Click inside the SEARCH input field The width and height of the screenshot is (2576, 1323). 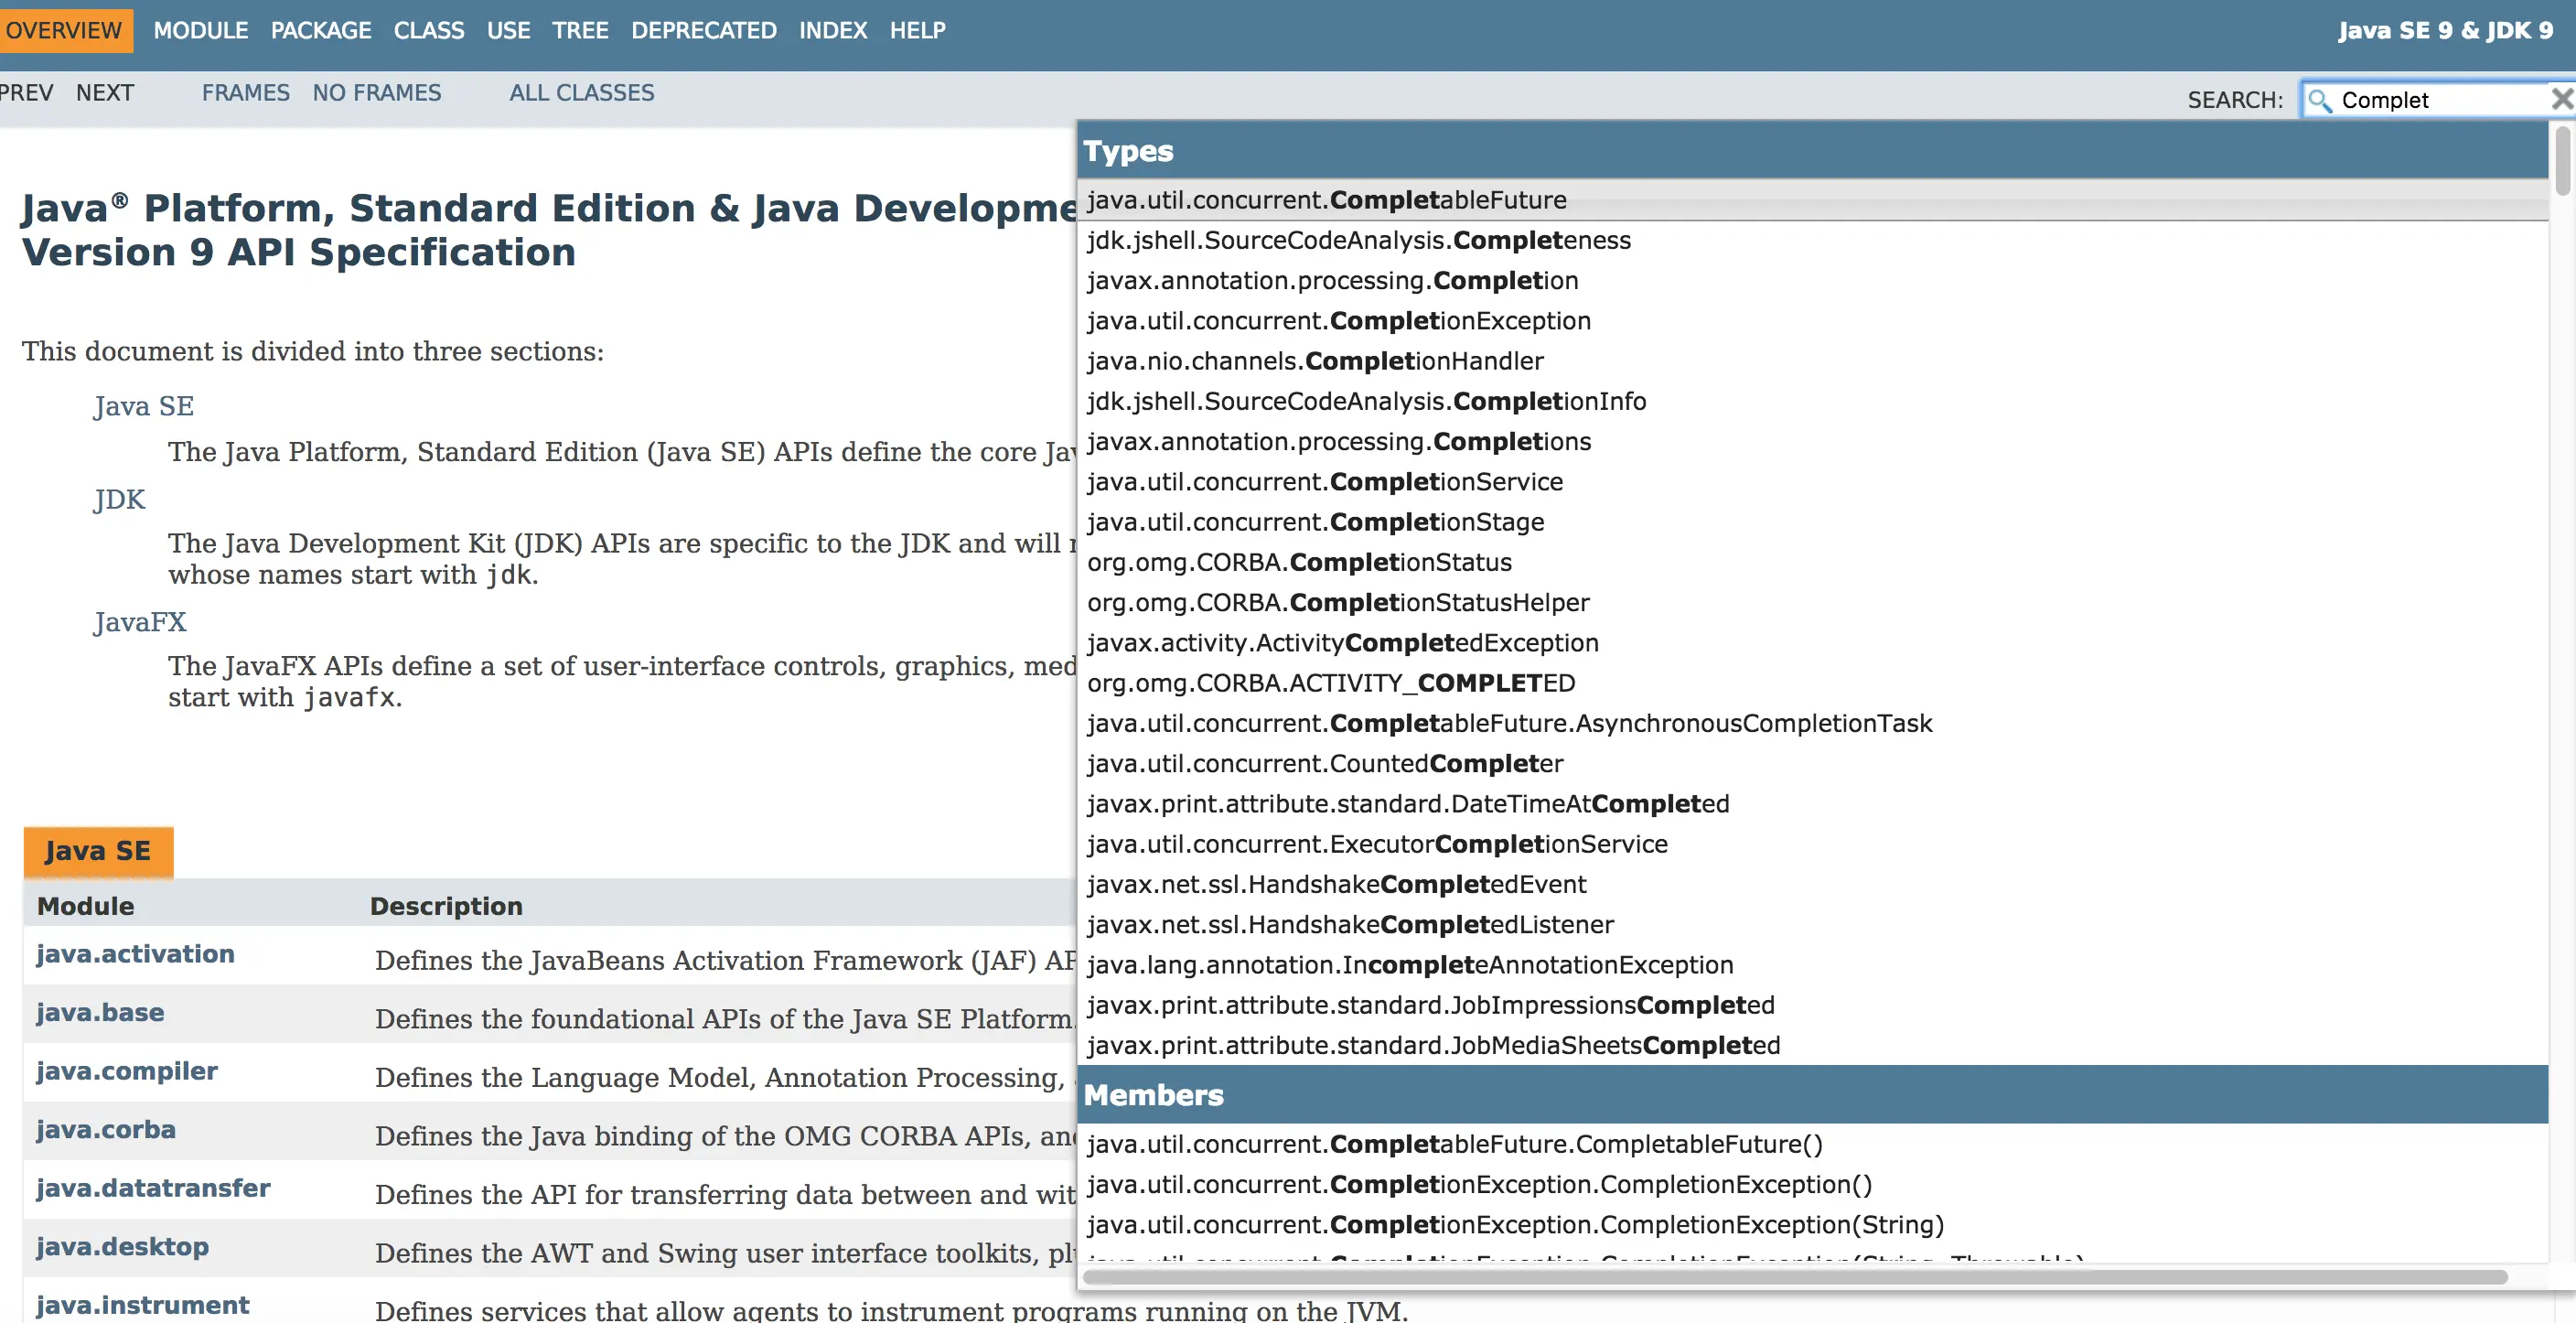(x=2430, y=100)
